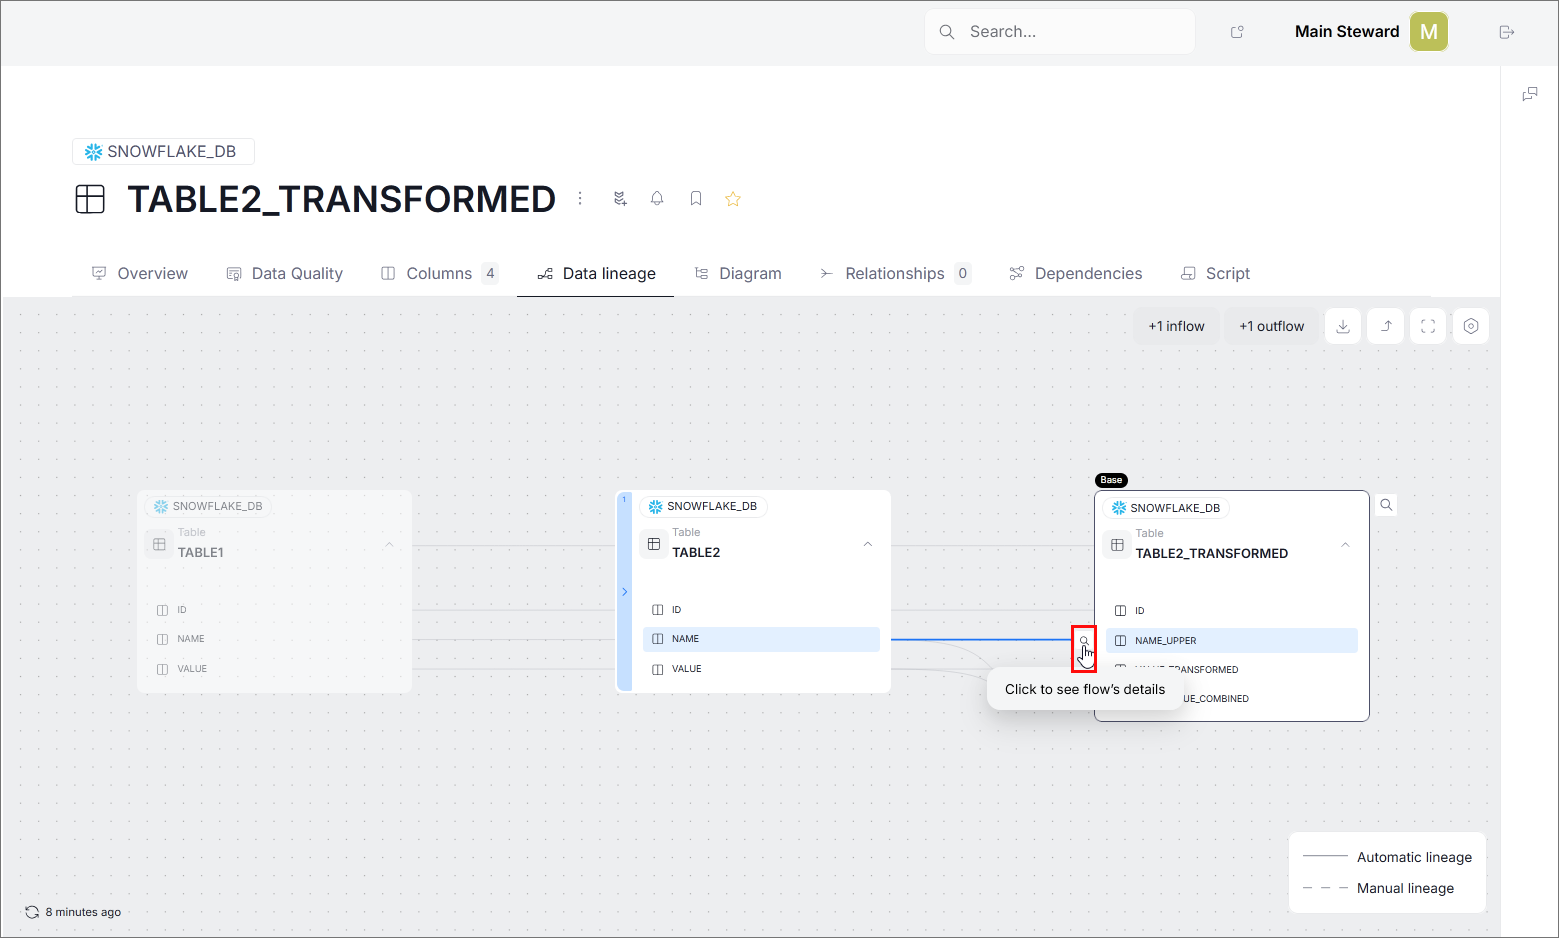Open the three-dot menu next to the title
The width and height of the screenshot is (1559, 938).
(x=580, y=198)
